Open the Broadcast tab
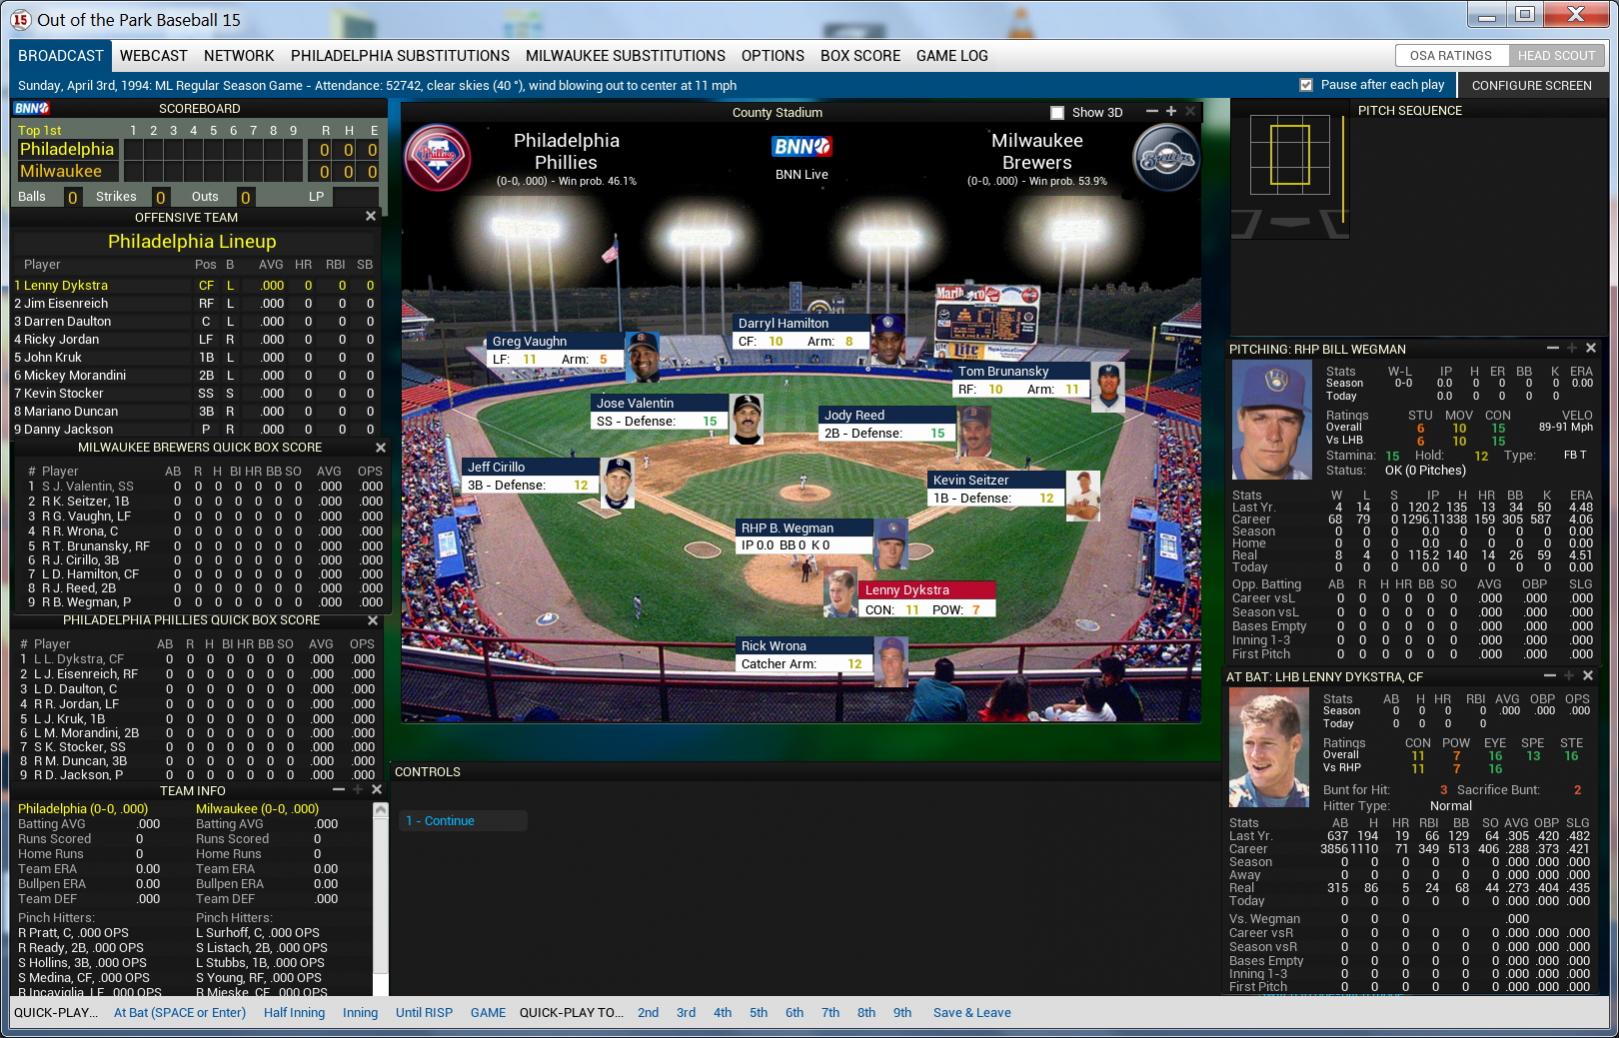 point(61,56)
